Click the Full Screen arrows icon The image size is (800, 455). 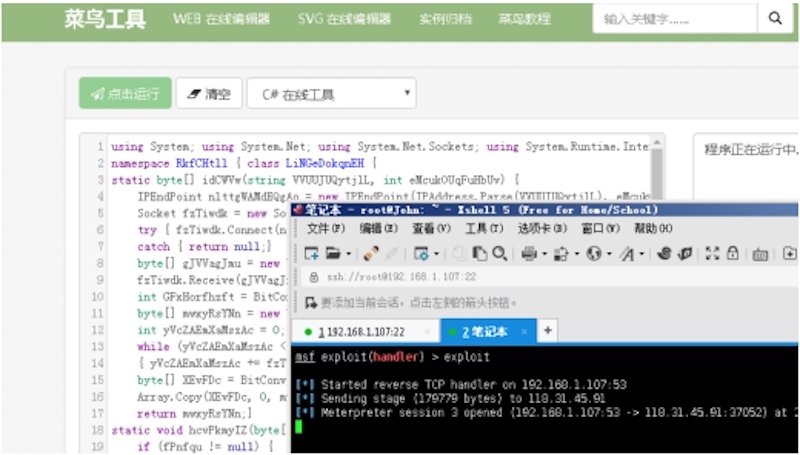(712, 253)
